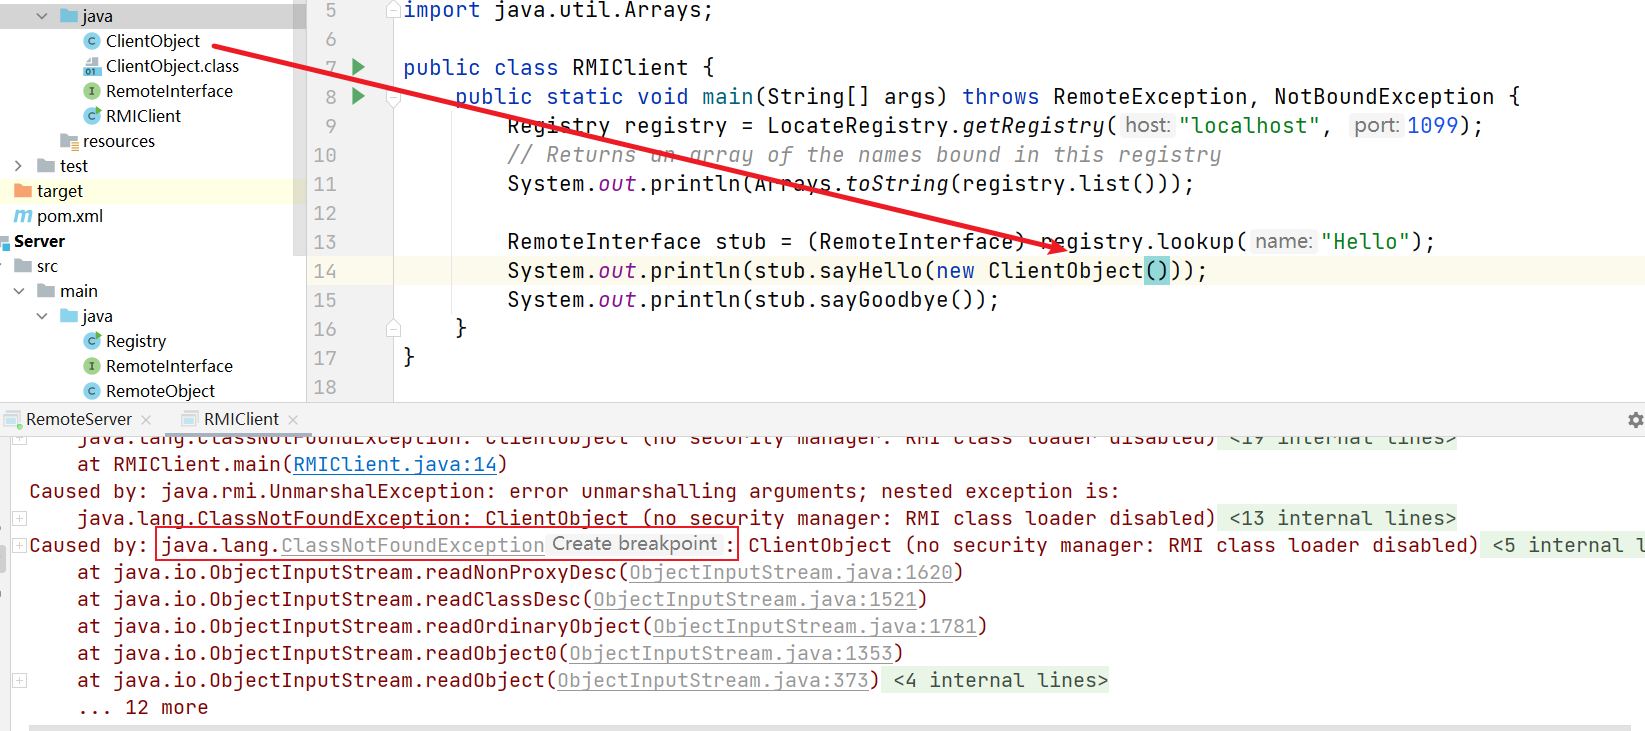
Task: Close the RemoteServer run tab
Action: click(x=147, y=420)
